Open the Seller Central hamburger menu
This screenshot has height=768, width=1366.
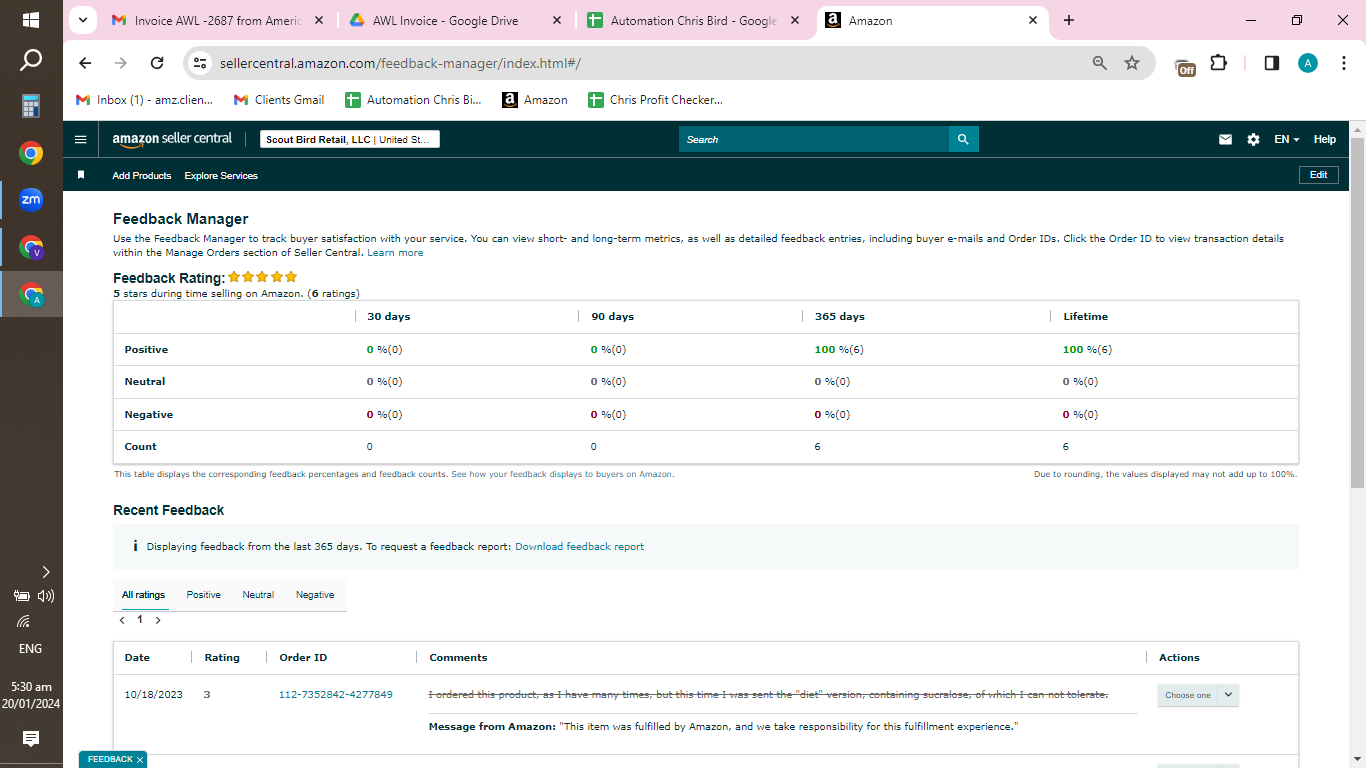[81, 139]
